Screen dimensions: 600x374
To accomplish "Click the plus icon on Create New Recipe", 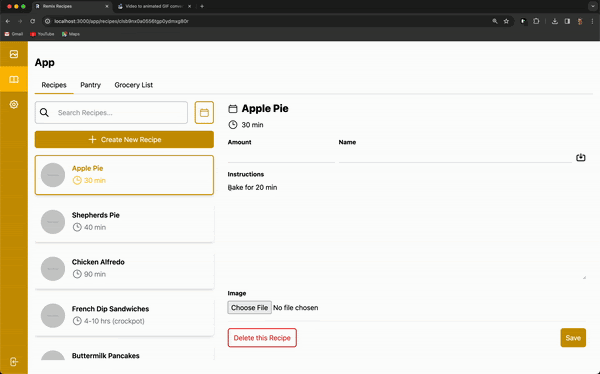I will (x=92, y=140).
